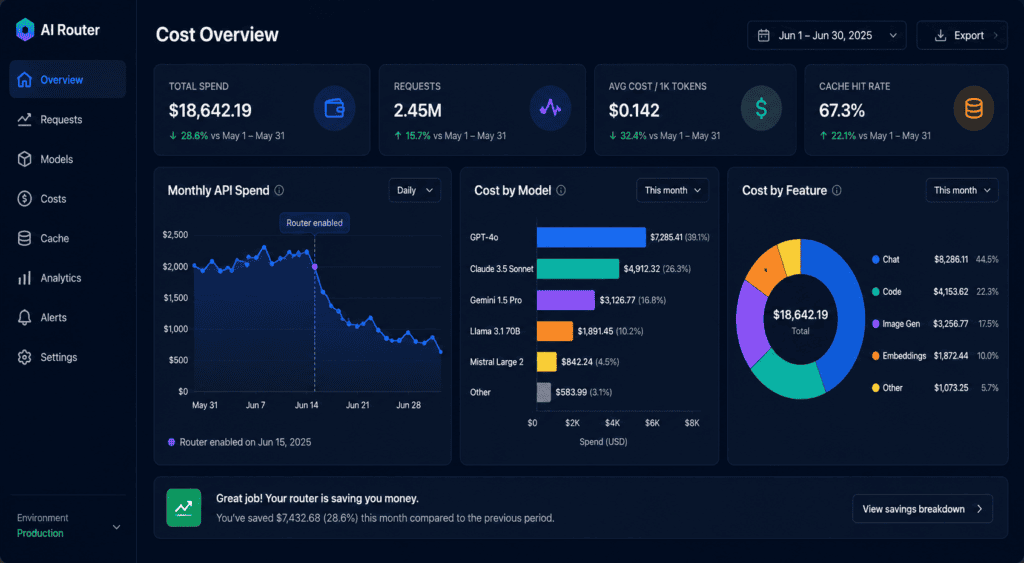This screenshot has width=1024, height=563.
Task: Click the teal Code legend dot
Action: pos(876,291)
